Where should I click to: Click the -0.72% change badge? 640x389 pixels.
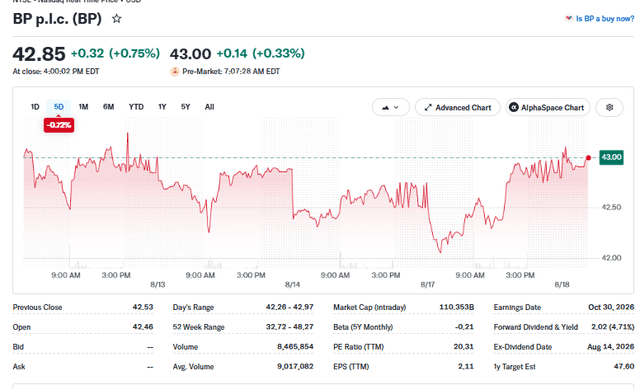tap(59, 125)
